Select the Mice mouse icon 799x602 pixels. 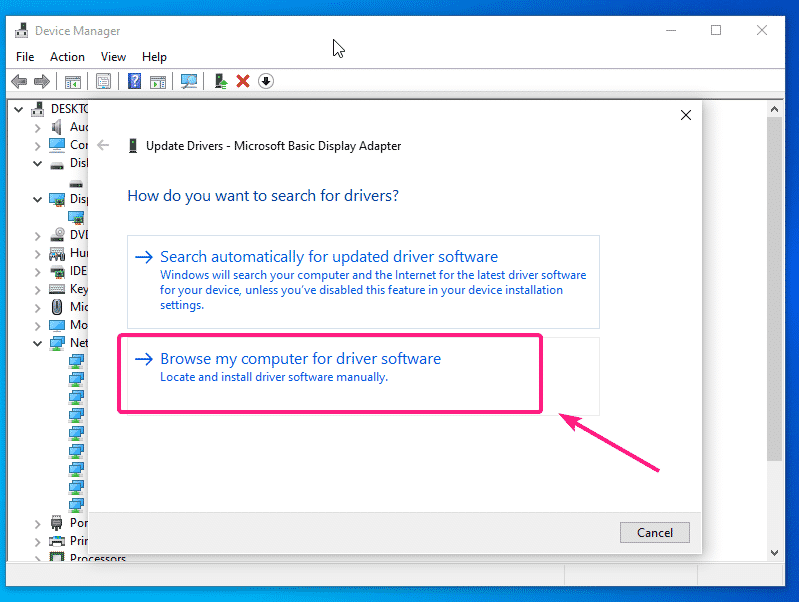click(57, 307)
